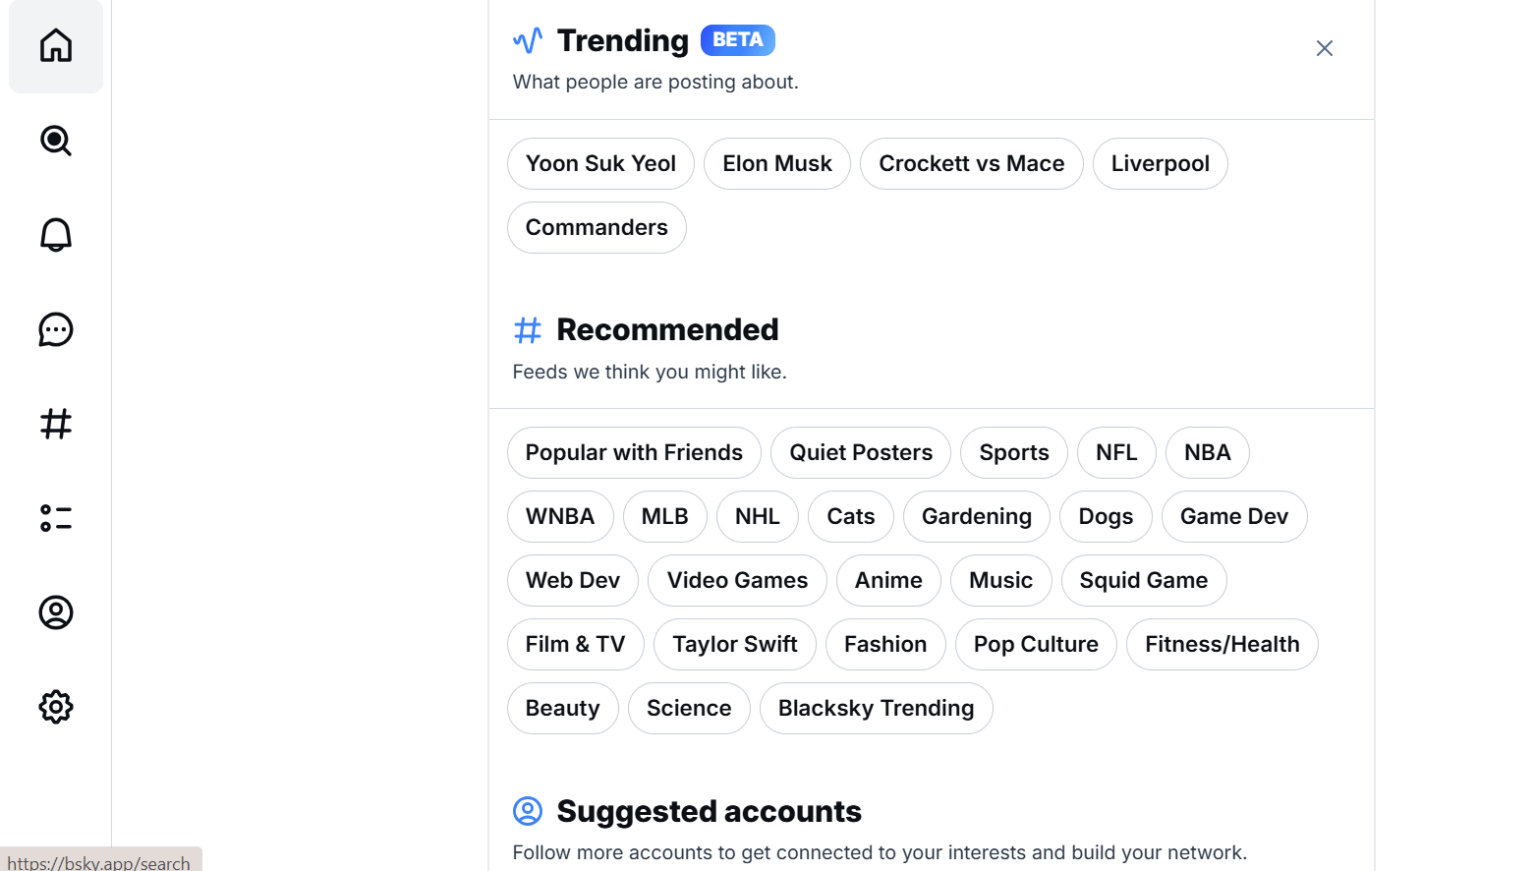1536x871 pixels.
Task: Open Settings
Action: (x=55, y=706)
